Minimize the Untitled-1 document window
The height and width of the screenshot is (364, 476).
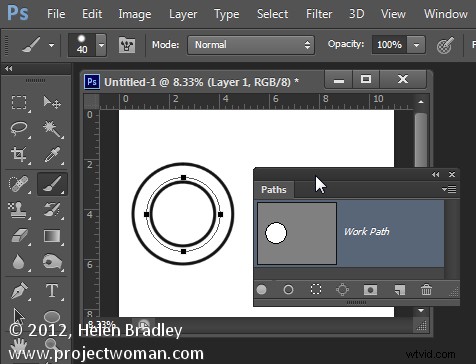click(339, 79)
